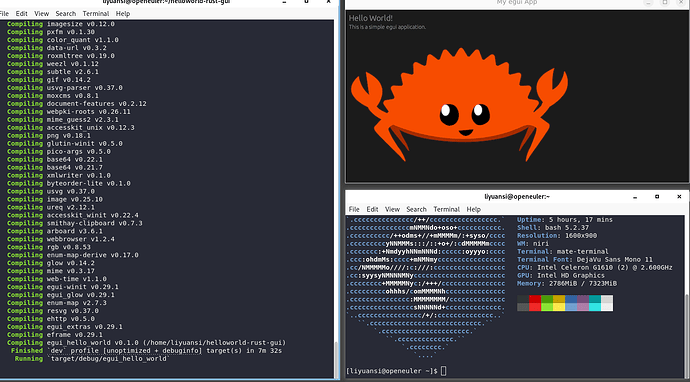690x382 pixels.
Task: Click the 'Hello World!' heading in egui app
Action: click(x=371, y=18)
